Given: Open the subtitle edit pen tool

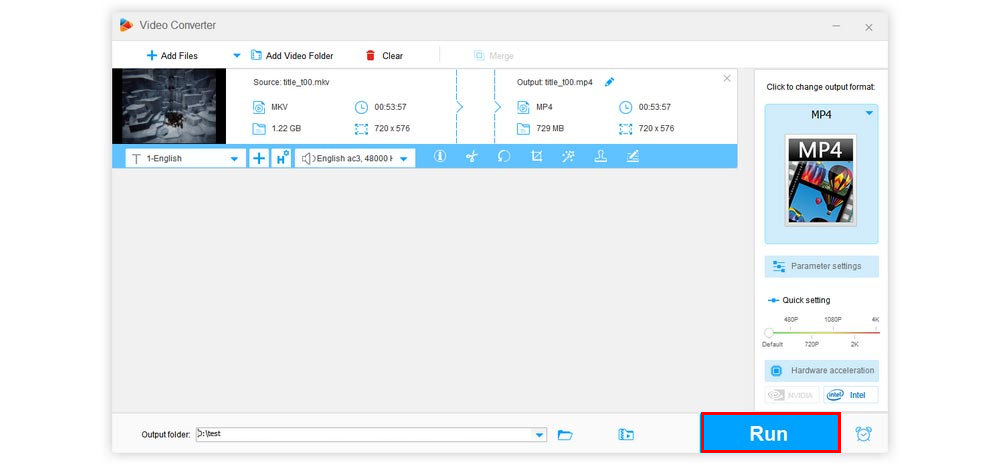Looking at the screenshot, I should tap(633, 156).
